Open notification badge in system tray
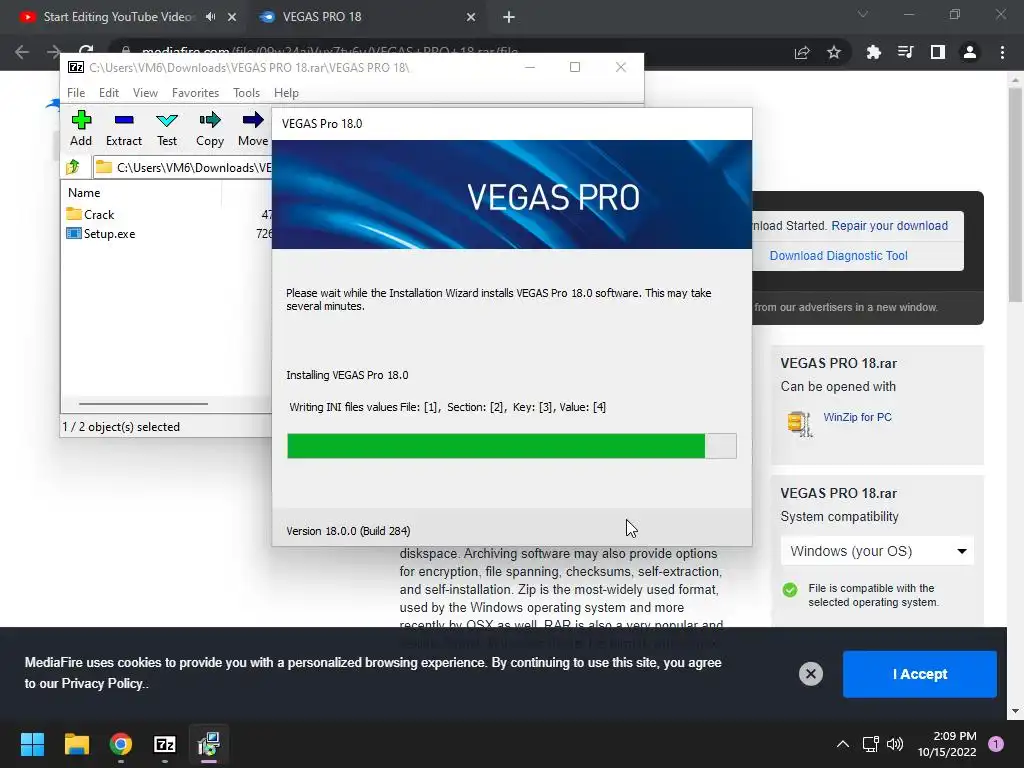This screenshot has height=768, width=1024. click(996, 744)
